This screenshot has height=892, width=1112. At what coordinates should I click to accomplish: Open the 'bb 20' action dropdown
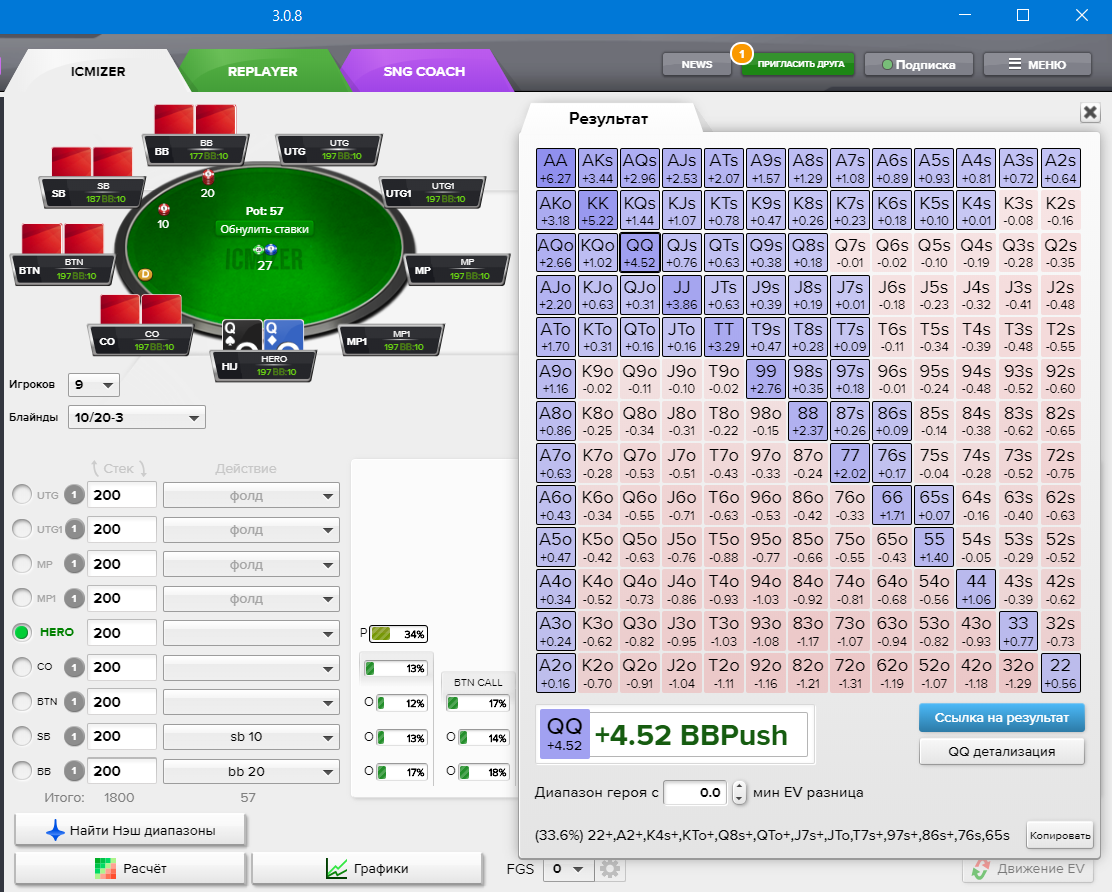(251, 771)
